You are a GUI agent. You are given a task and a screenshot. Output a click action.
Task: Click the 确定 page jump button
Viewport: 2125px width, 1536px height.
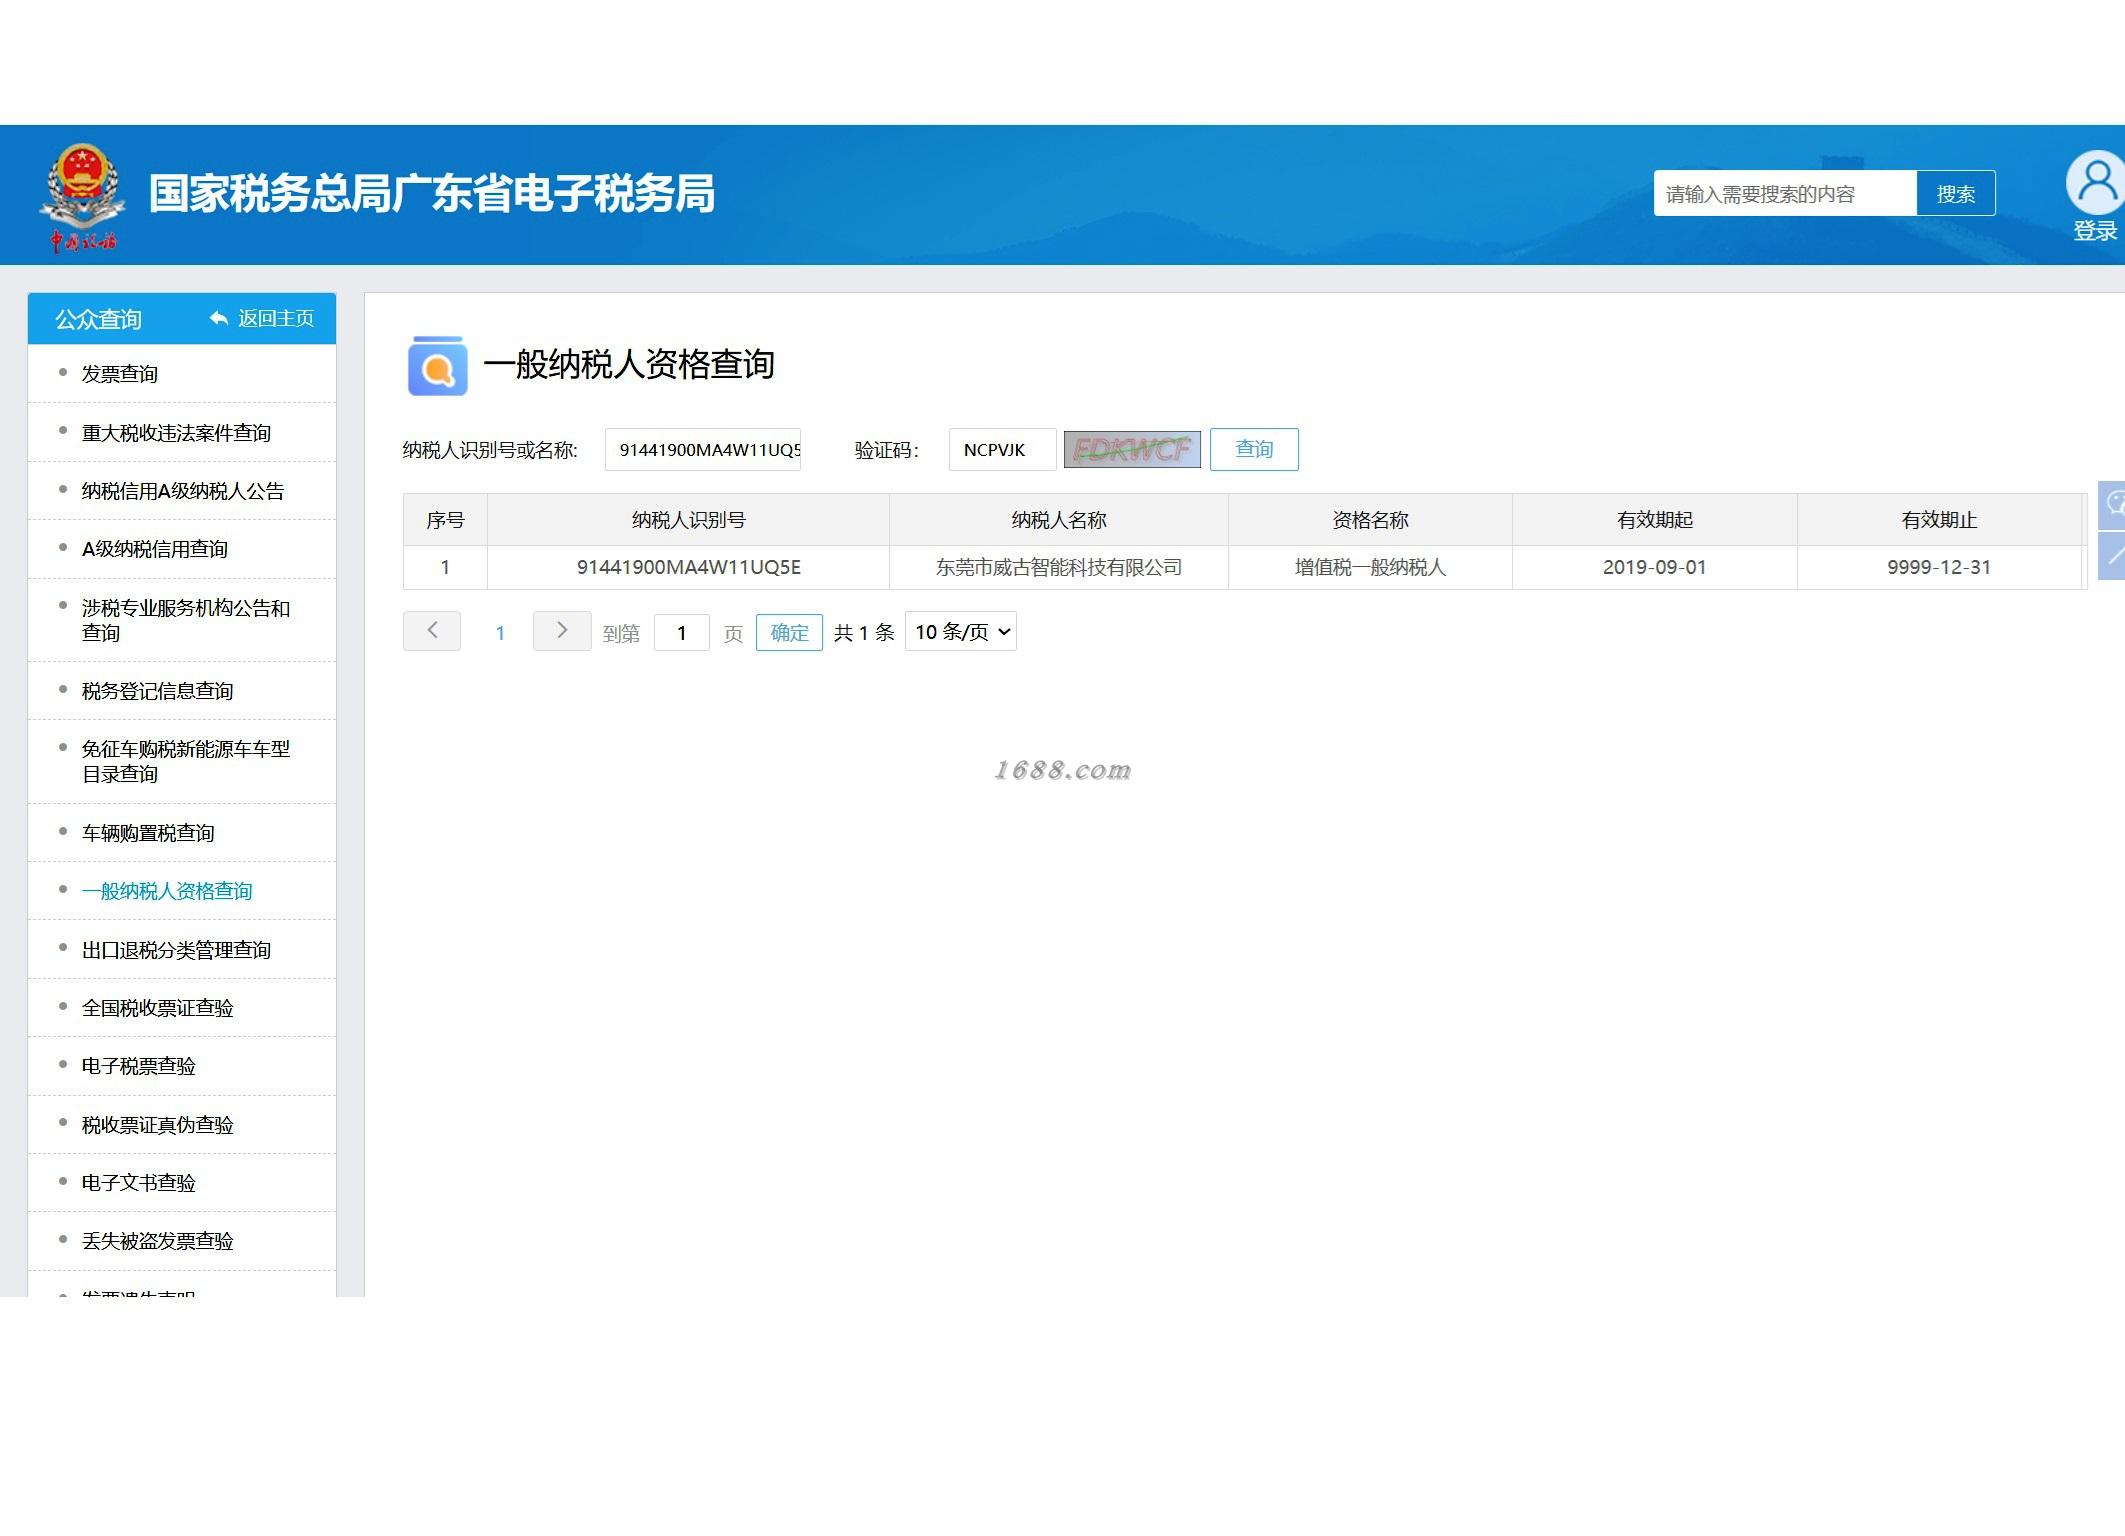coord(789,633)
